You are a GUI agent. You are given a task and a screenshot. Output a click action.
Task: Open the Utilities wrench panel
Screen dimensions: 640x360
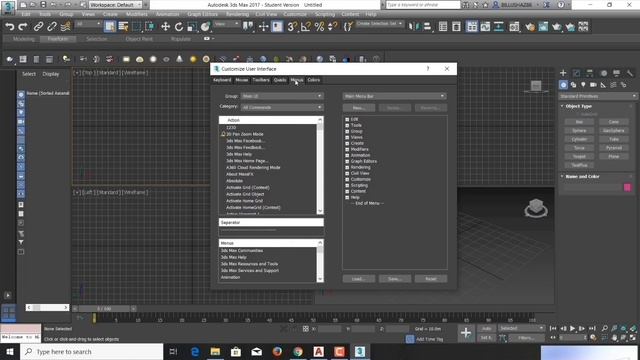[x=630, y=73]
